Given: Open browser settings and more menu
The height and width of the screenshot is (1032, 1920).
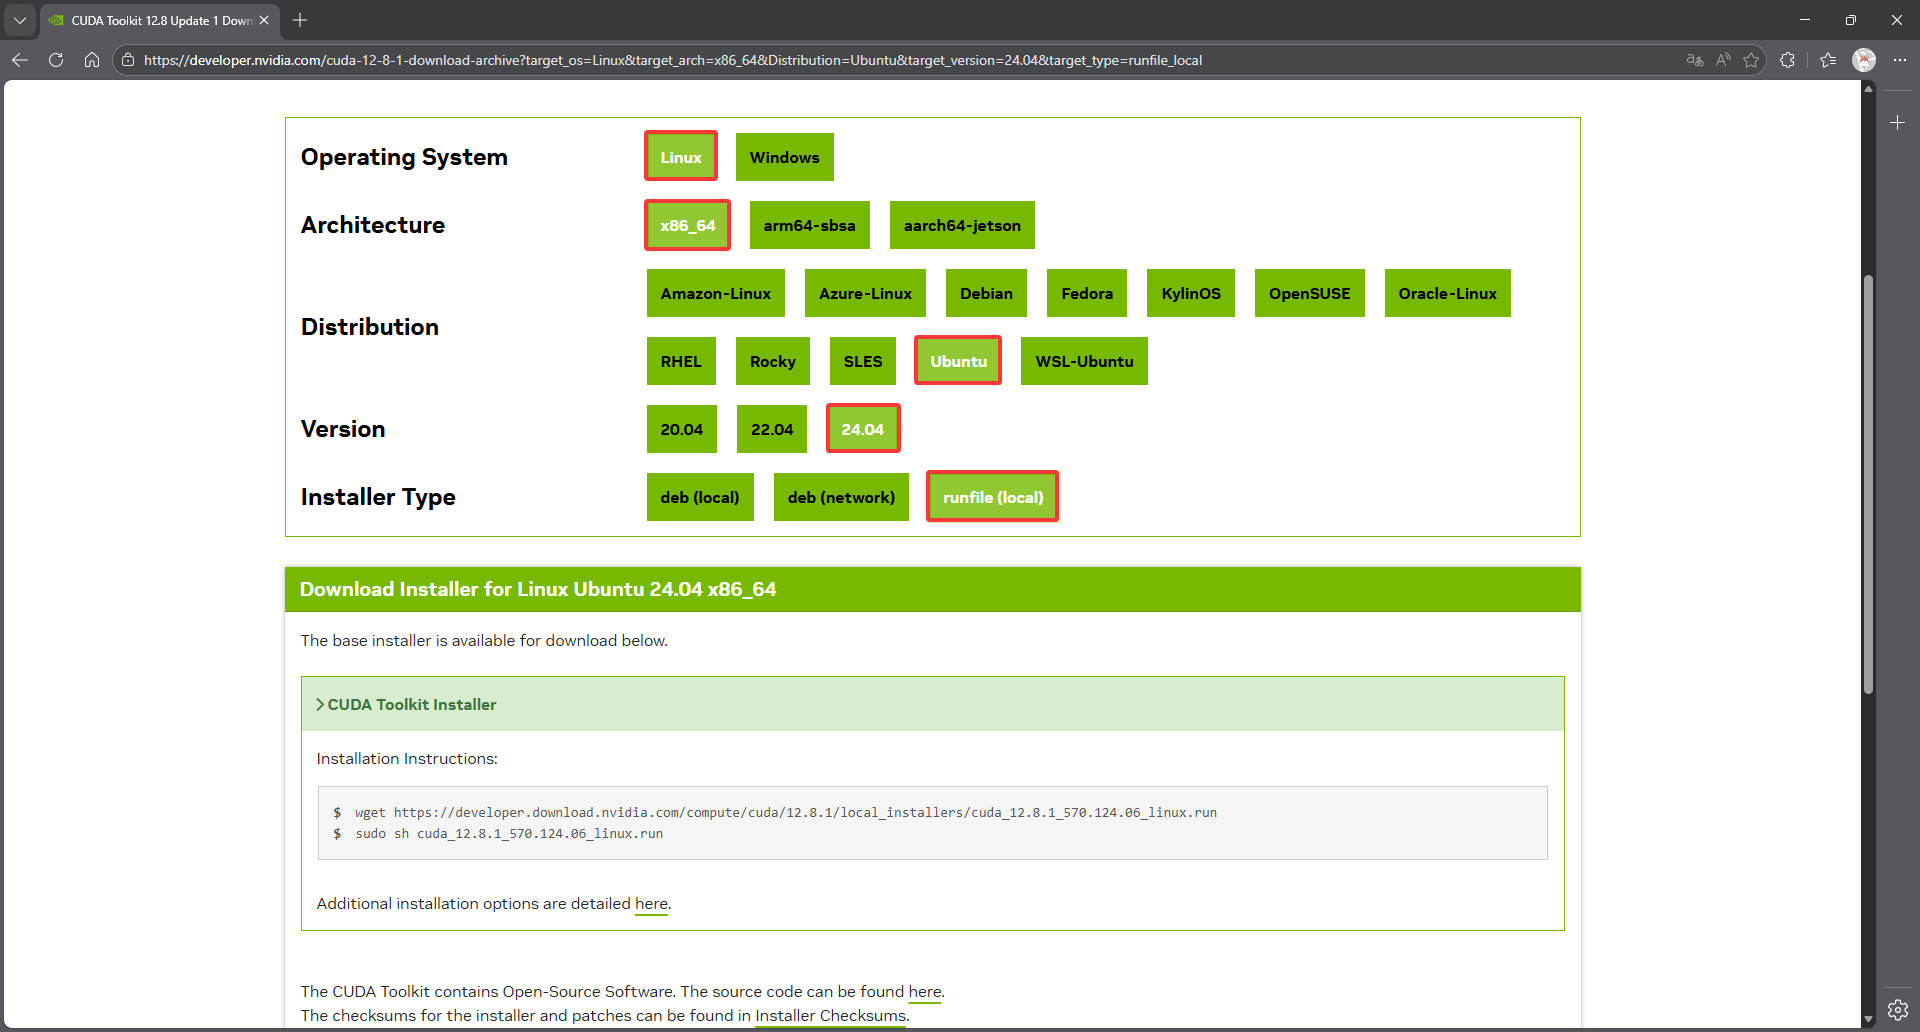Looking at the screenshot, I should click(x=1900, y=60).
